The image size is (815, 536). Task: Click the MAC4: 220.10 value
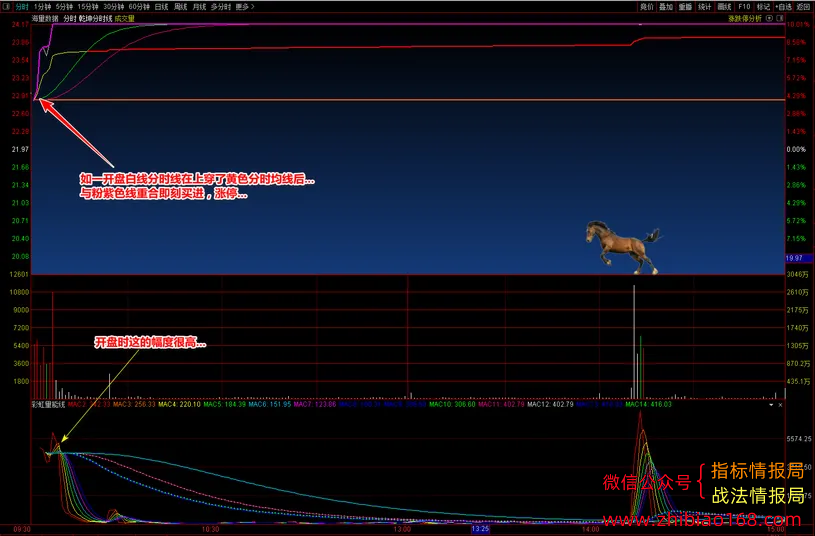[x=179, y=404]
